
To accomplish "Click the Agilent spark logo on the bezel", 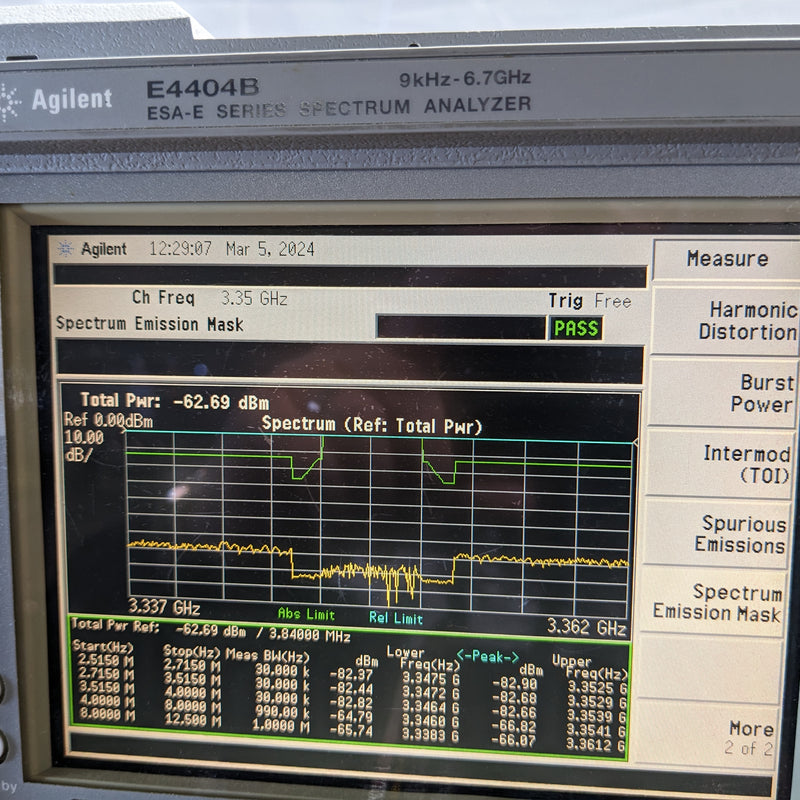I will pos(12,100).
